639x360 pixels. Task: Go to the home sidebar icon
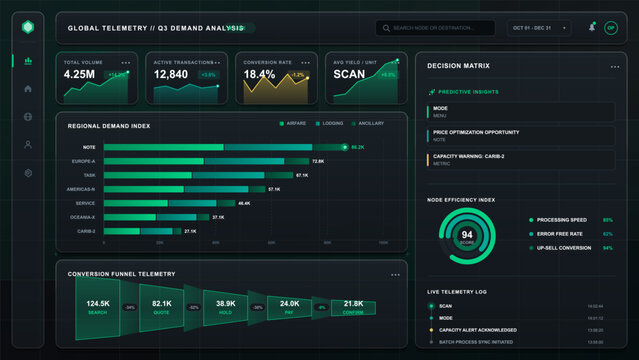tap(28, 88)
